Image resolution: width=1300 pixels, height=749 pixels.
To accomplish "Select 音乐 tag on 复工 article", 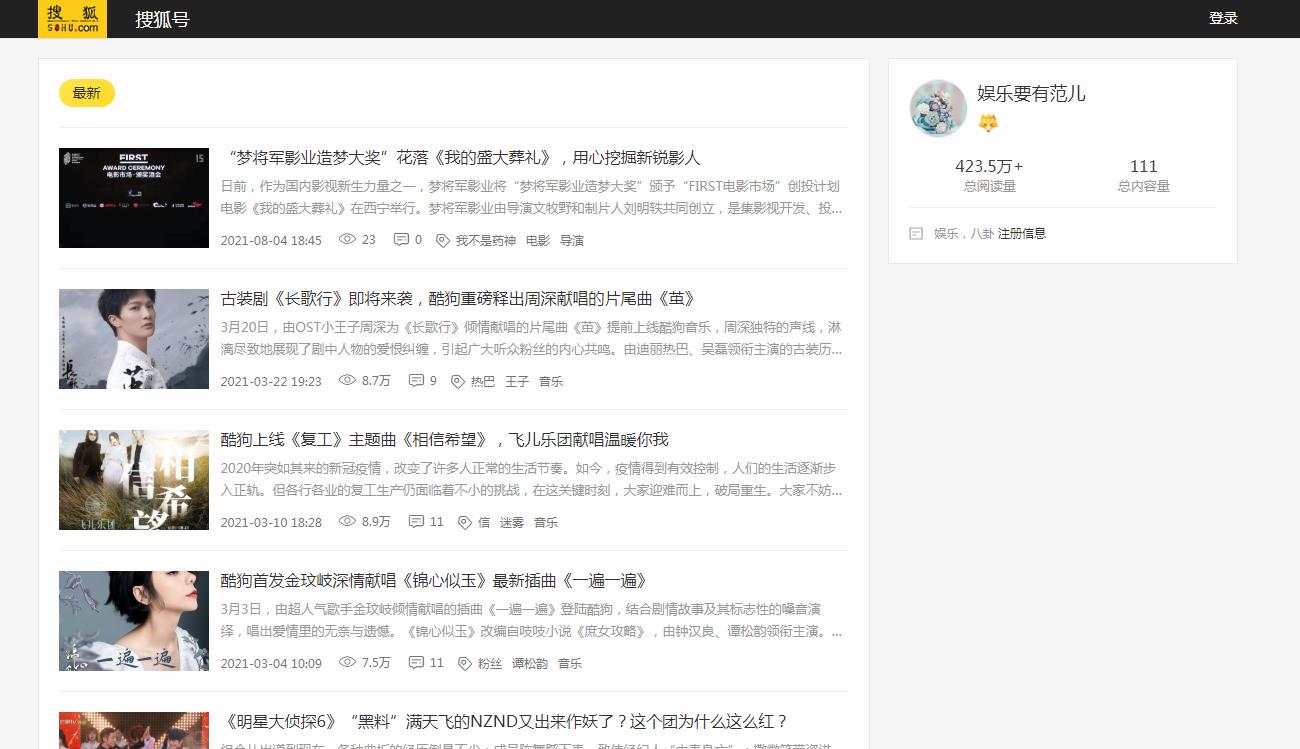I will point(546,523).
